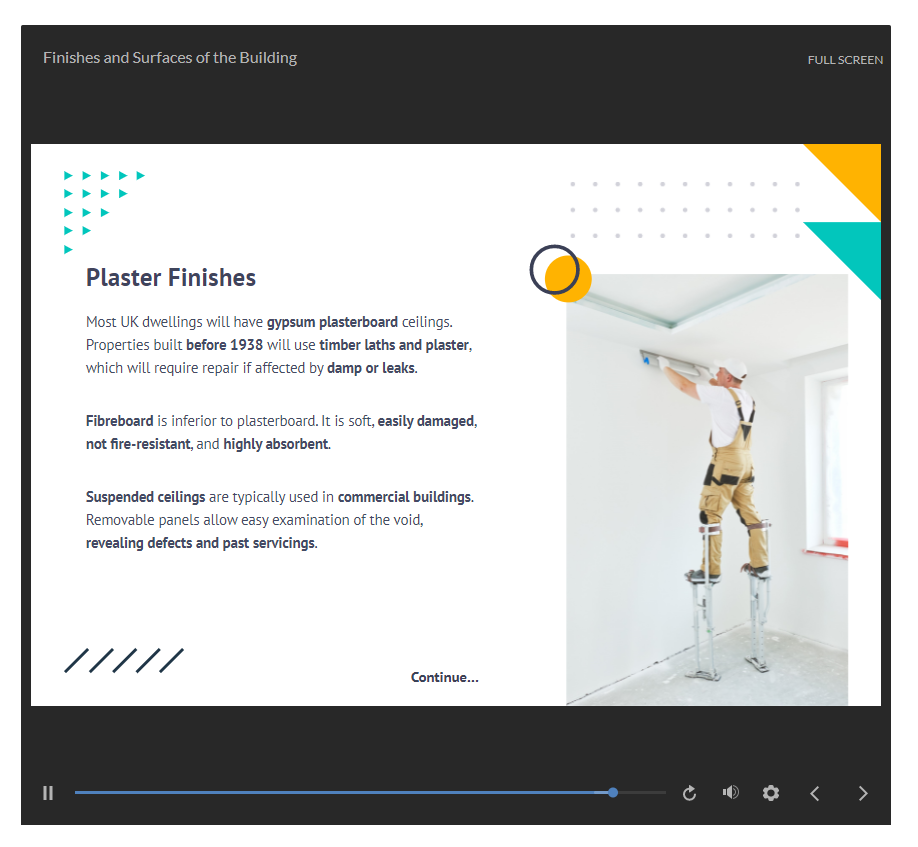Select the Plaster Finishes heading
Image resolution: width=918 pixels, height=847 pixels.
pyautogui.click(x=171, y=277)
